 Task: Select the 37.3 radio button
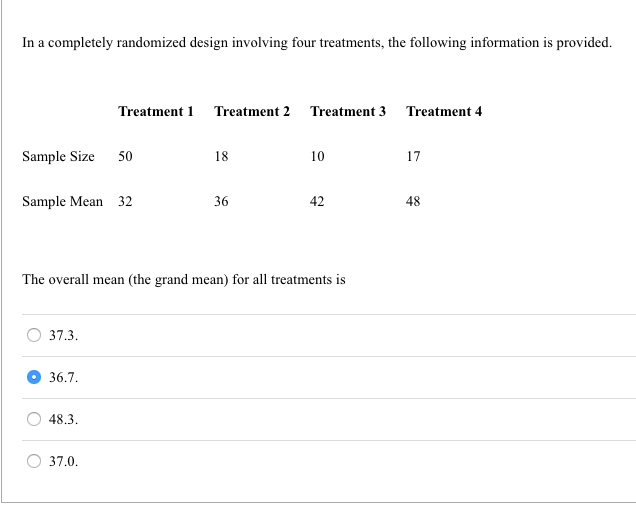(x=35, y=336)
